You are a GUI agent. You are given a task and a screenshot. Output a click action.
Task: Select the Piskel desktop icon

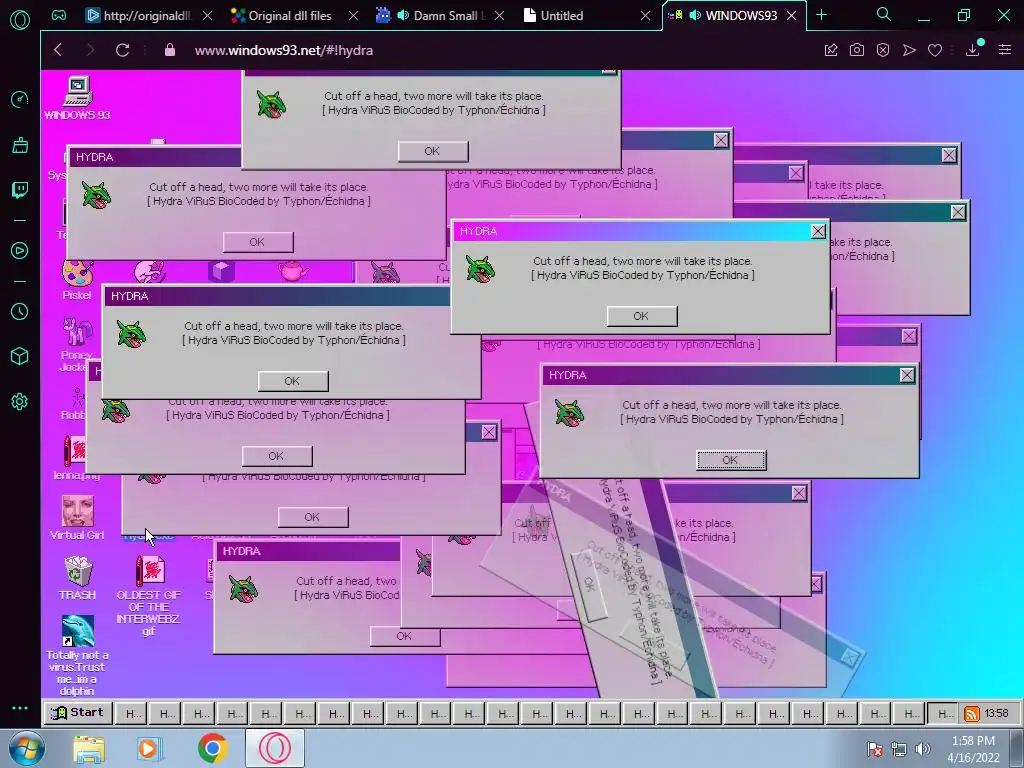click(77, 280)
